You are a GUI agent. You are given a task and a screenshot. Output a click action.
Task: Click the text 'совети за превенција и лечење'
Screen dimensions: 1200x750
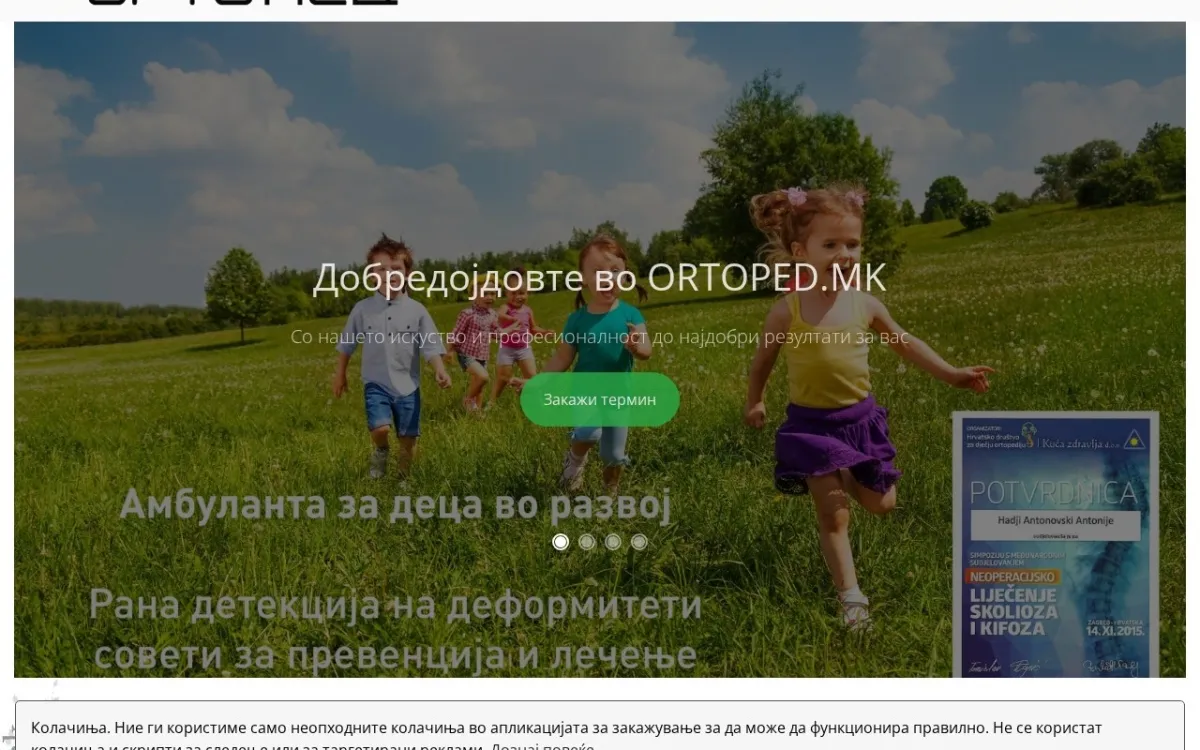395,655
